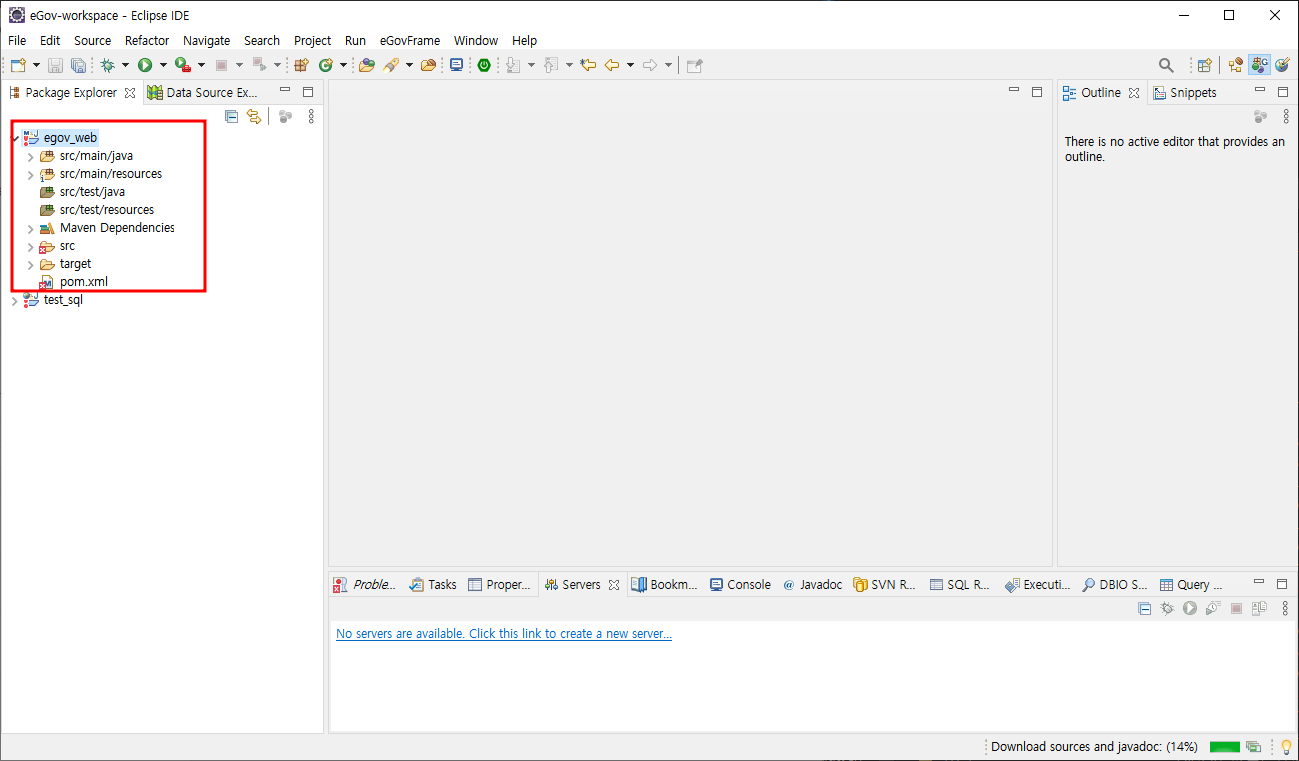This screenshot has height=761, width=1299.
Task: Go to last edit location icon
Action: pos(588,65)
